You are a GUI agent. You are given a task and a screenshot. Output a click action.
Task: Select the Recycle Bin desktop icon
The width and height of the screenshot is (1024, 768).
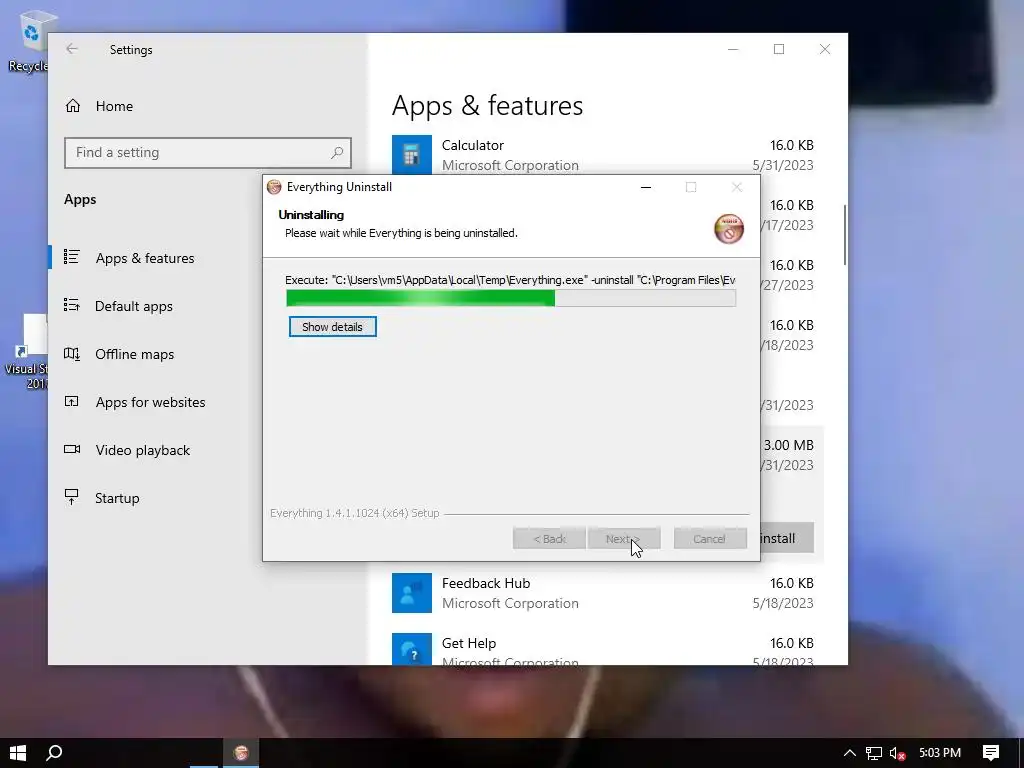(x=27, y=40)
